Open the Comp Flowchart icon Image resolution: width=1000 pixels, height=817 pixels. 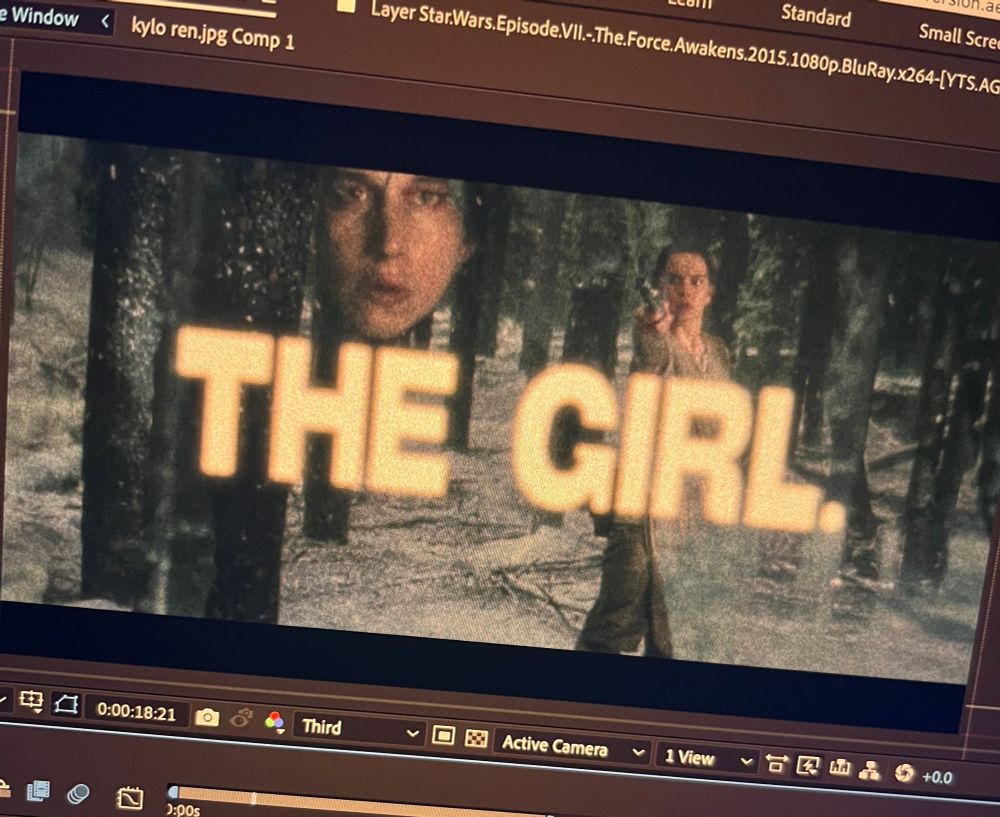(x=869, y=770)
